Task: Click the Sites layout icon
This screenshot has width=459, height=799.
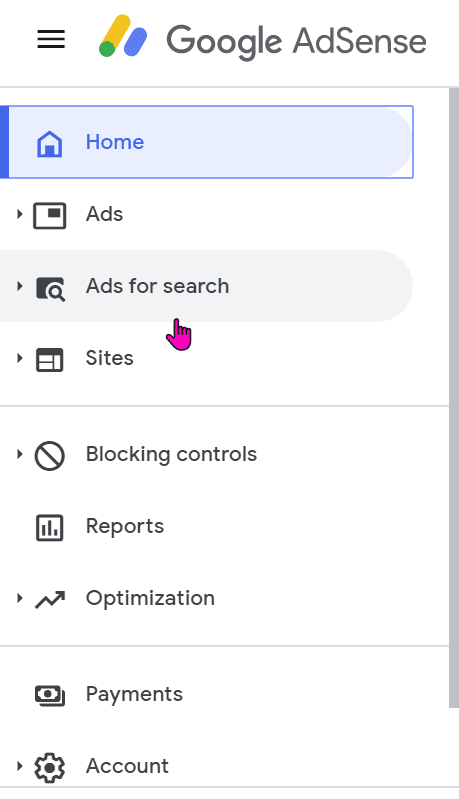Action: pyautogui.click(x=49, y=359)
